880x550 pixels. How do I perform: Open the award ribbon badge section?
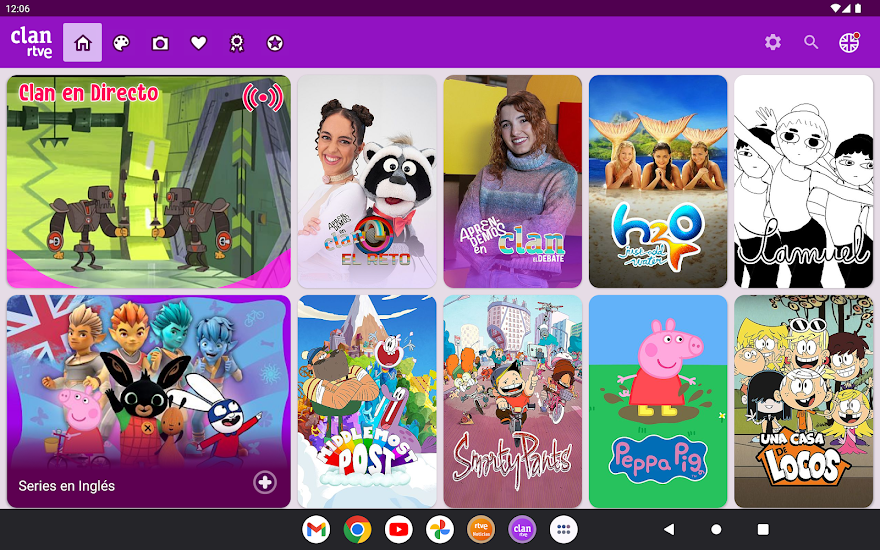pyautogui.click(x=237, y=43)
